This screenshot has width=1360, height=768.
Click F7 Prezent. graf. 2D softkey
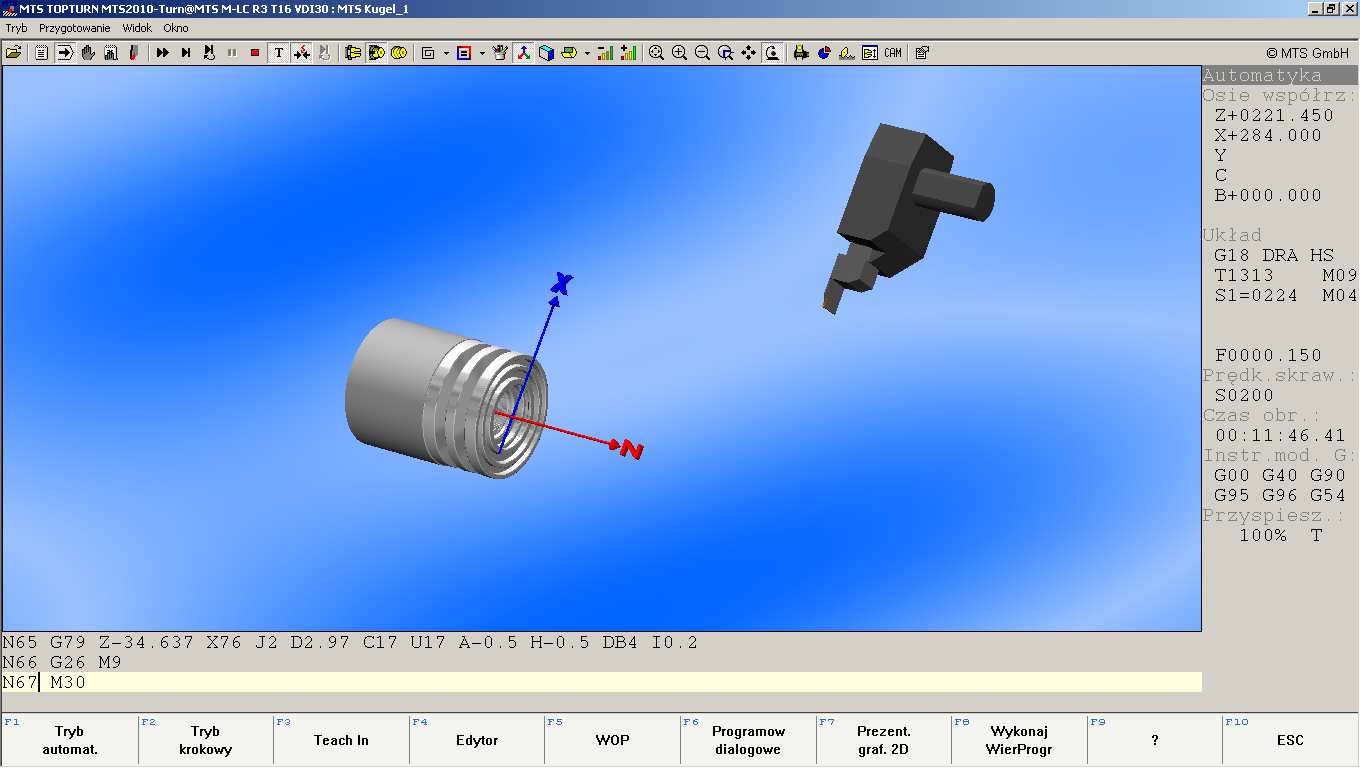(884, 740)
